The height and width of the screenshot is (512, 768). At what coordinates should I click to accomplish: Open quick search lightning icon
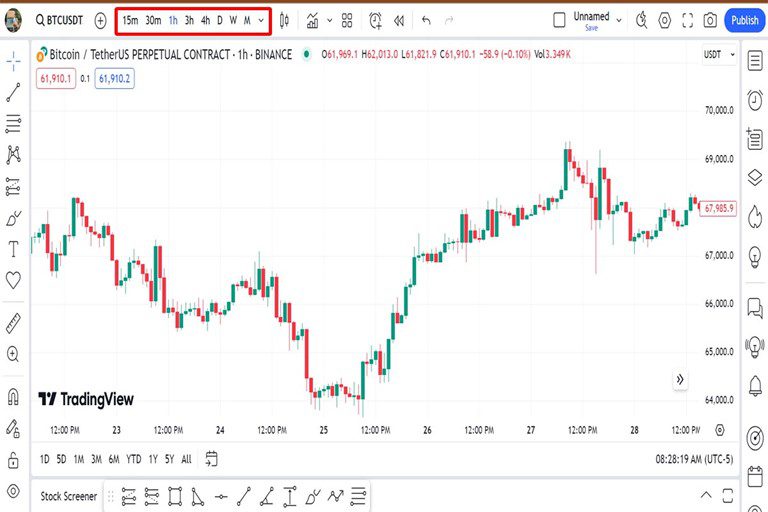point(641,21)
